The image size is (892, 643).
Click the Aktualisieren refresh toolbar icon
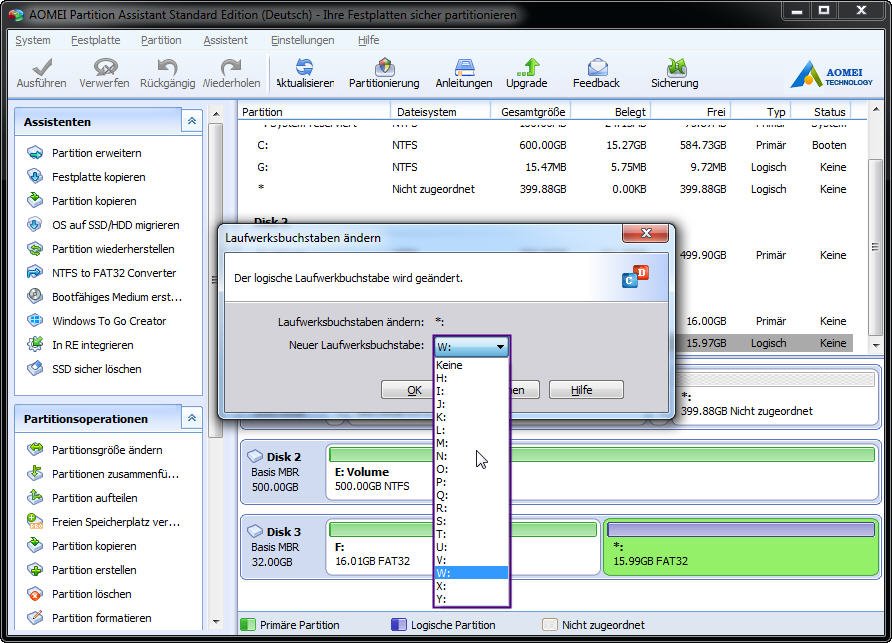[x=305, y=67]
